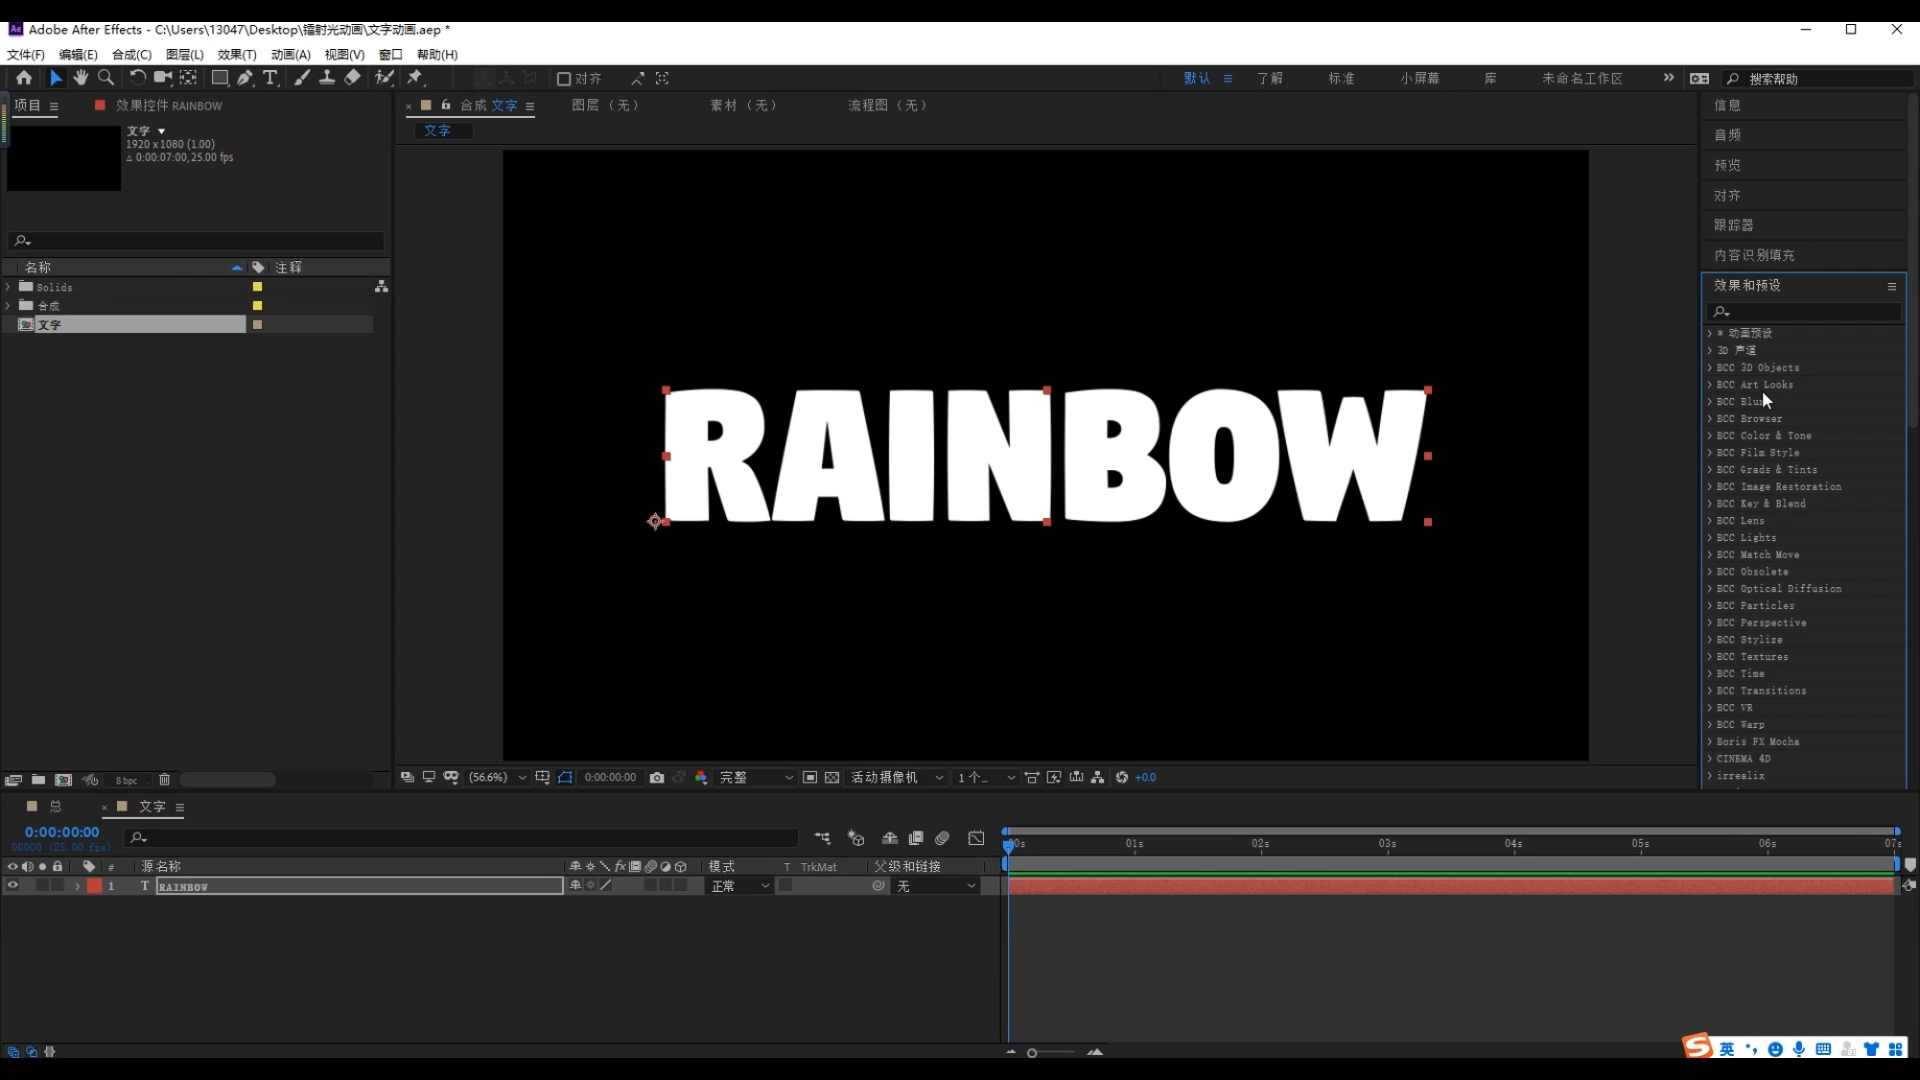Expand BCC Blur effects category

pos(1710,402)
